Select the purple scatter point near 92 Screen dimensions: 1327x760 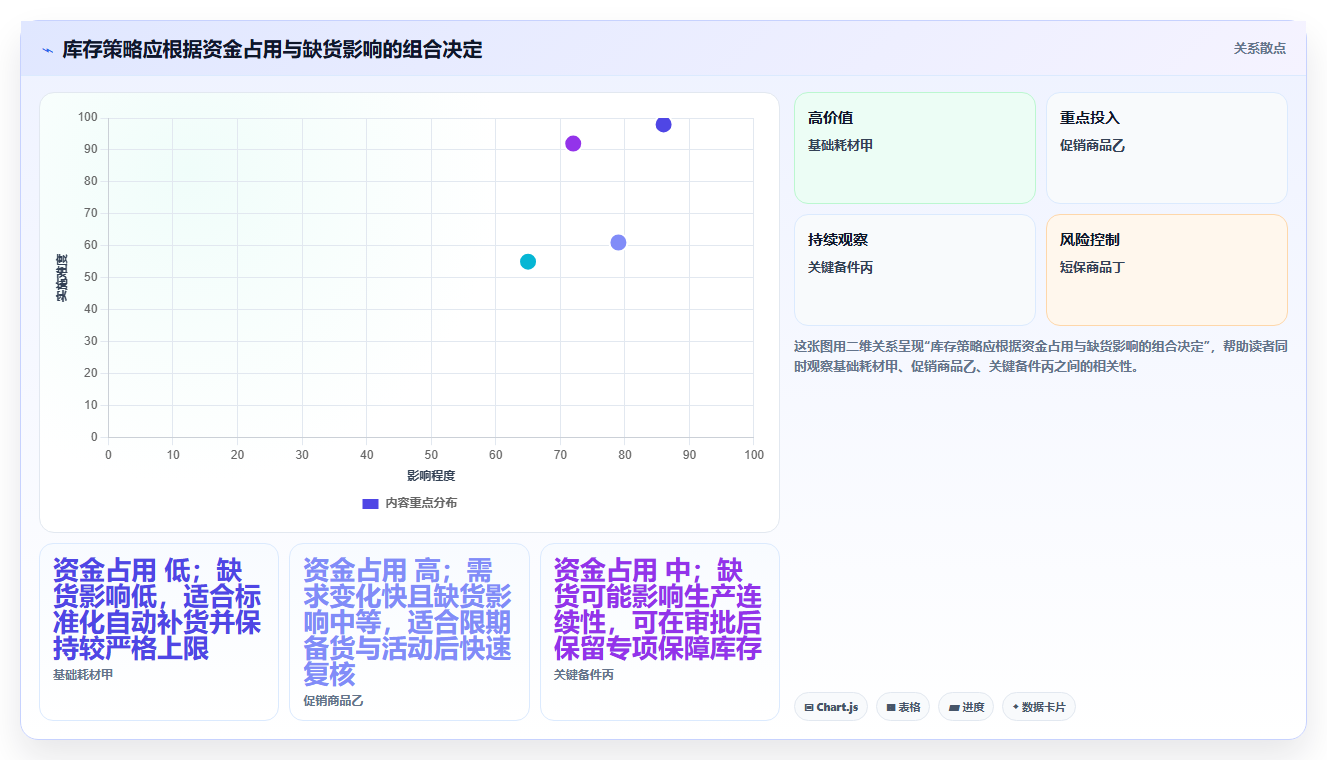[573, 143]
